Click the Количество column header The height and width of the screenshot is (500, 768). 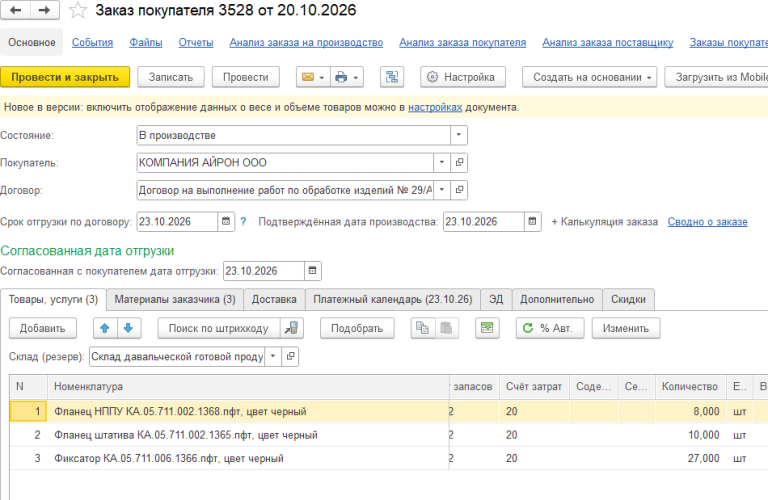coord(690,386)
